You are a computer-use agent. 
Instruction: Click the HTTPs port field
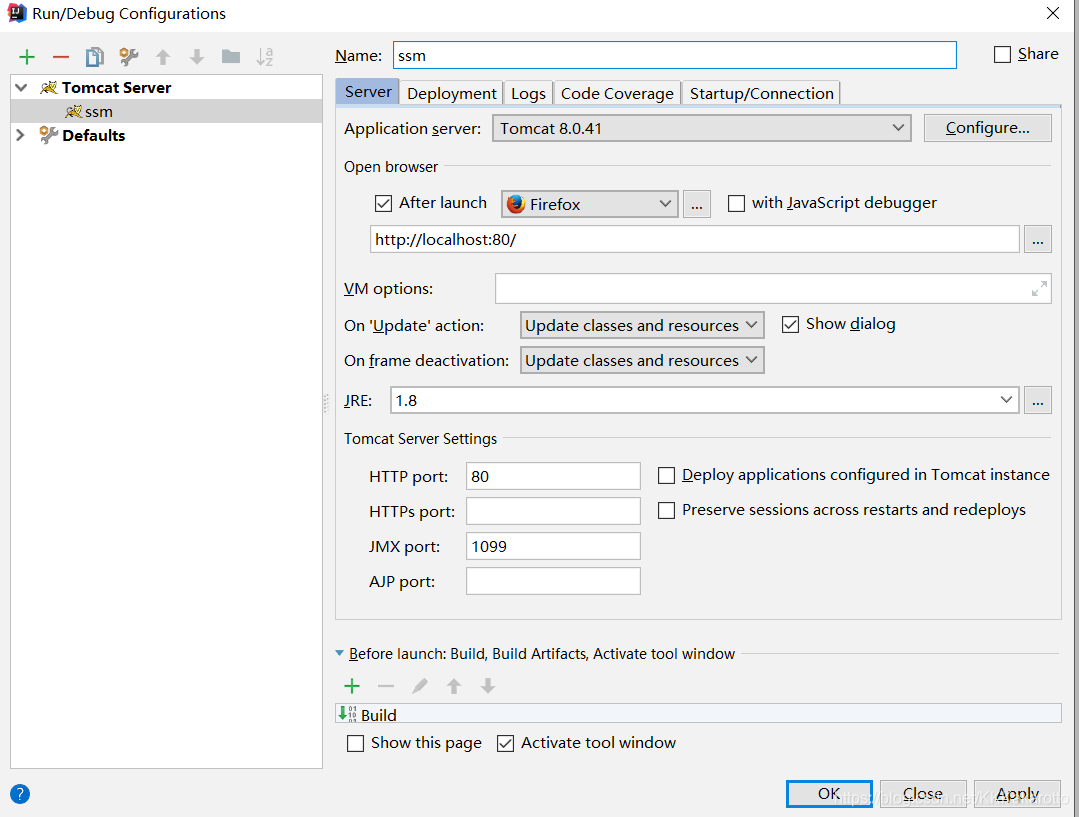[x=553, y=511]
